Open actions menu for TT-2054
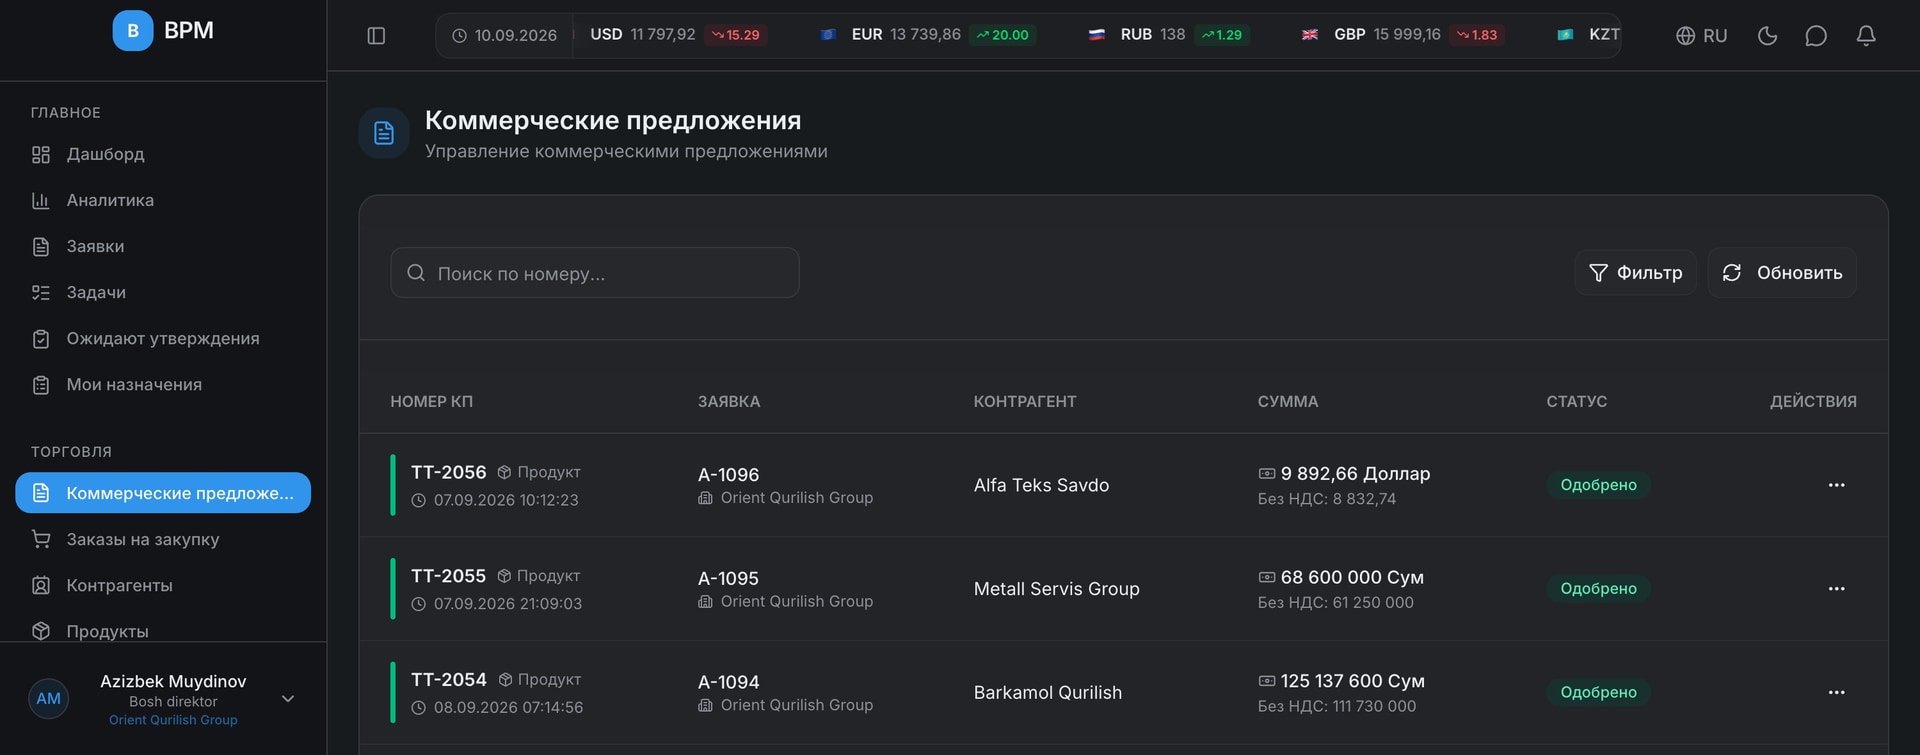Screen dimensions: 1920x755 [1836, 692]
